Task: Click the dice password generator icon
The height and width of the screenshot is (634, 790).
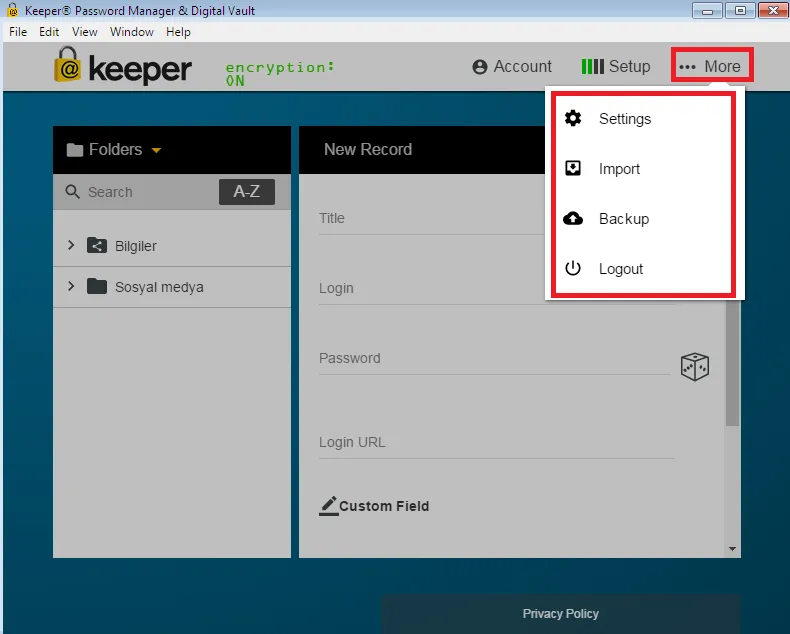Action: click(695, 366)
